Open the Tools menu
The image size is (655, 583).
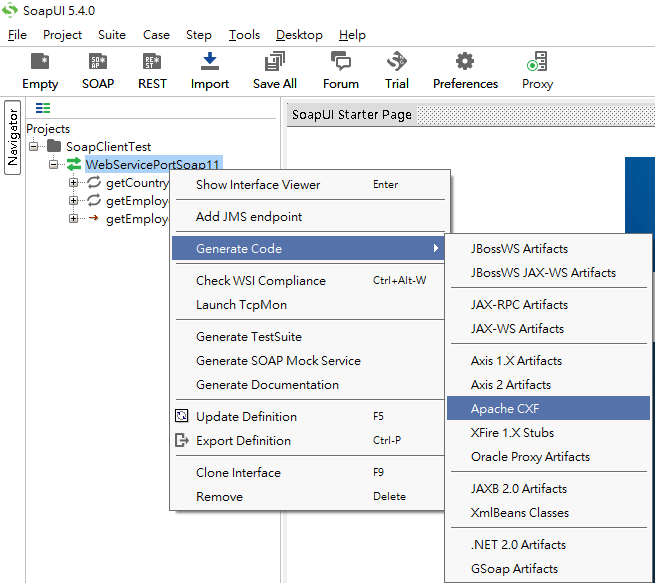244,35
